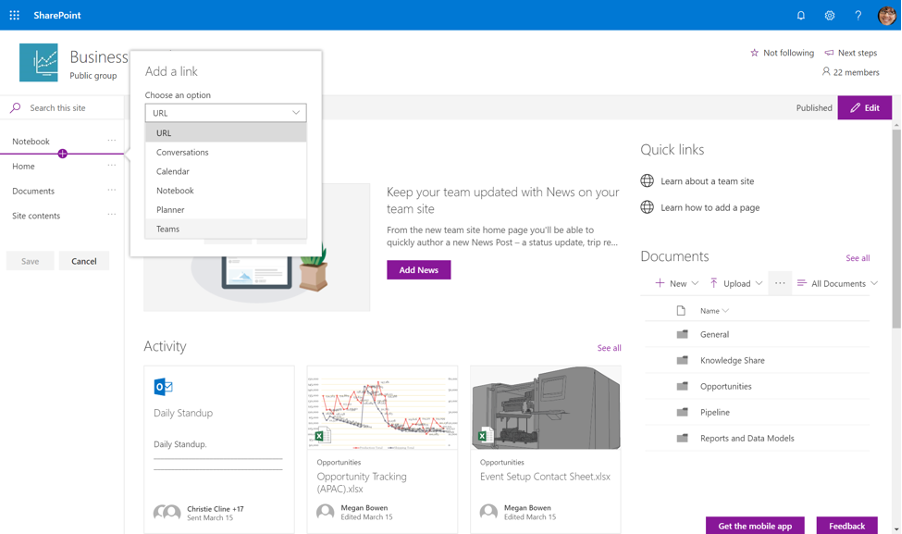Open See all for Activity
The height and width of the screenshot is (534, 902).
click(609, 348)
